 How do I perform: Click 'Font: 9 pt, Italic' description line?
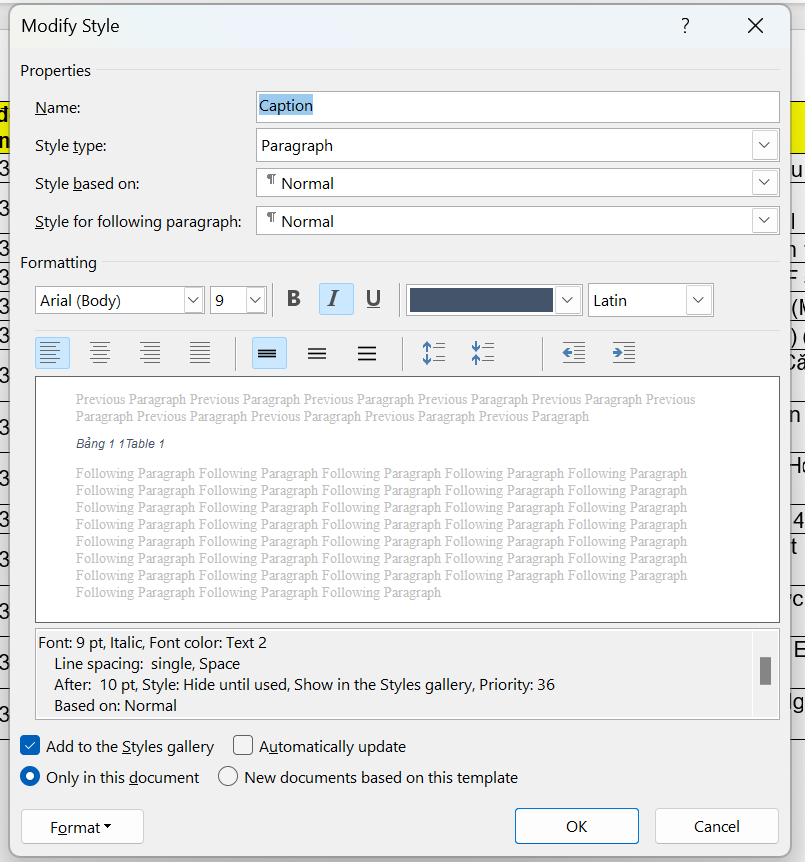click(152, 643)
